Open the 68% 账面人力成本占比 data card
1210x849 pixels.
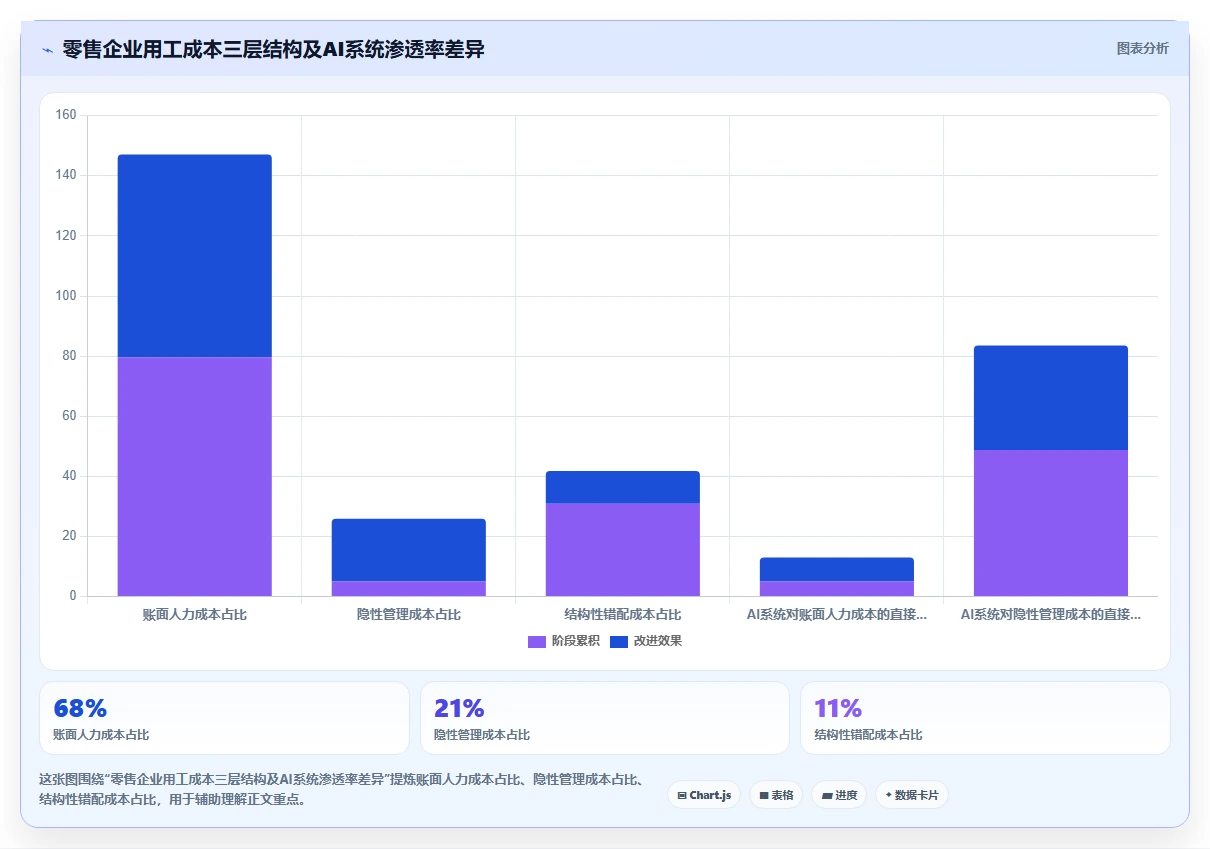pyautogui.click(x=224, y=718)
